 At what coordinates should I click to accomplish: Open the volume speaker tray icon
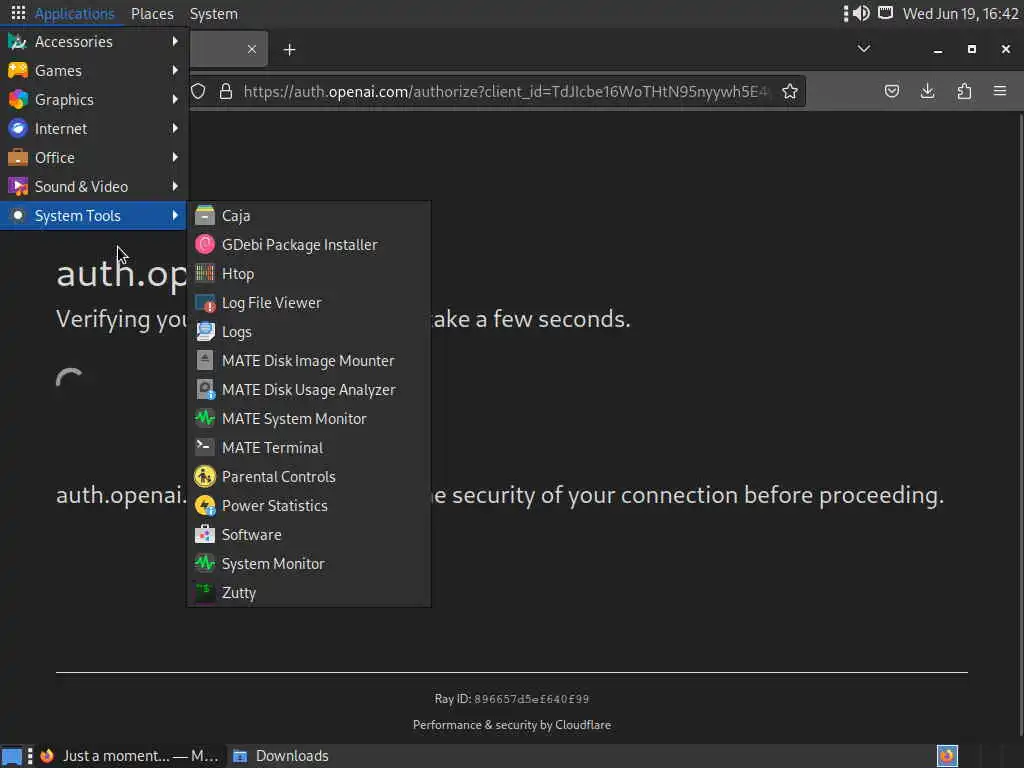click(x=861, y=13)
